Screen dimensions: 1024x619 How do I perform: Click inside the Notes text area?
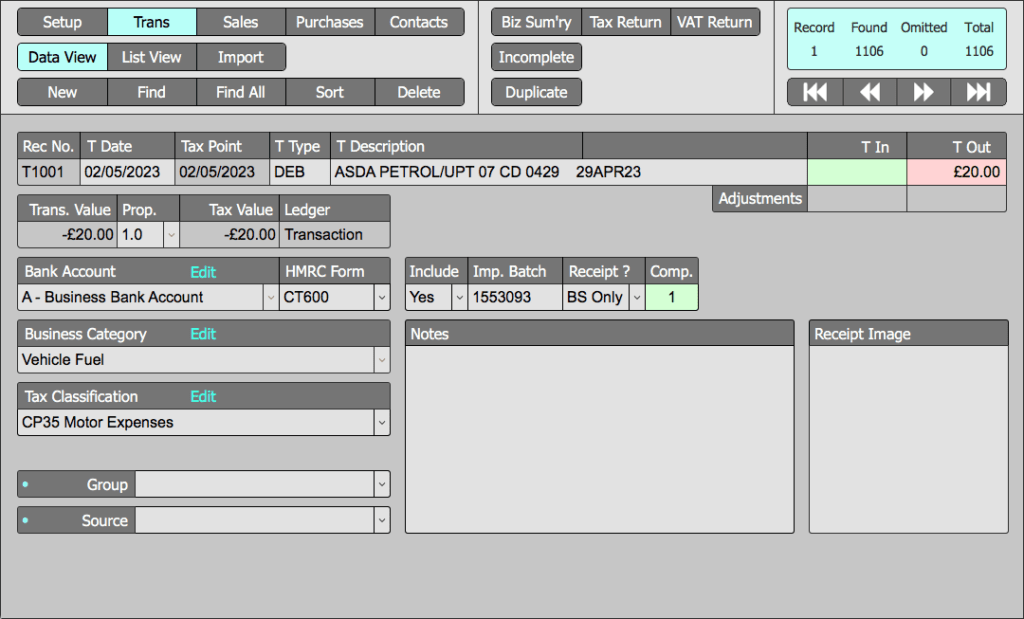598,438
